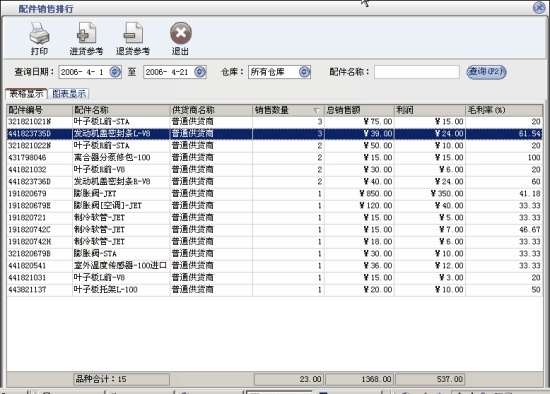Open the end date picker arrow

pos(200,72)
